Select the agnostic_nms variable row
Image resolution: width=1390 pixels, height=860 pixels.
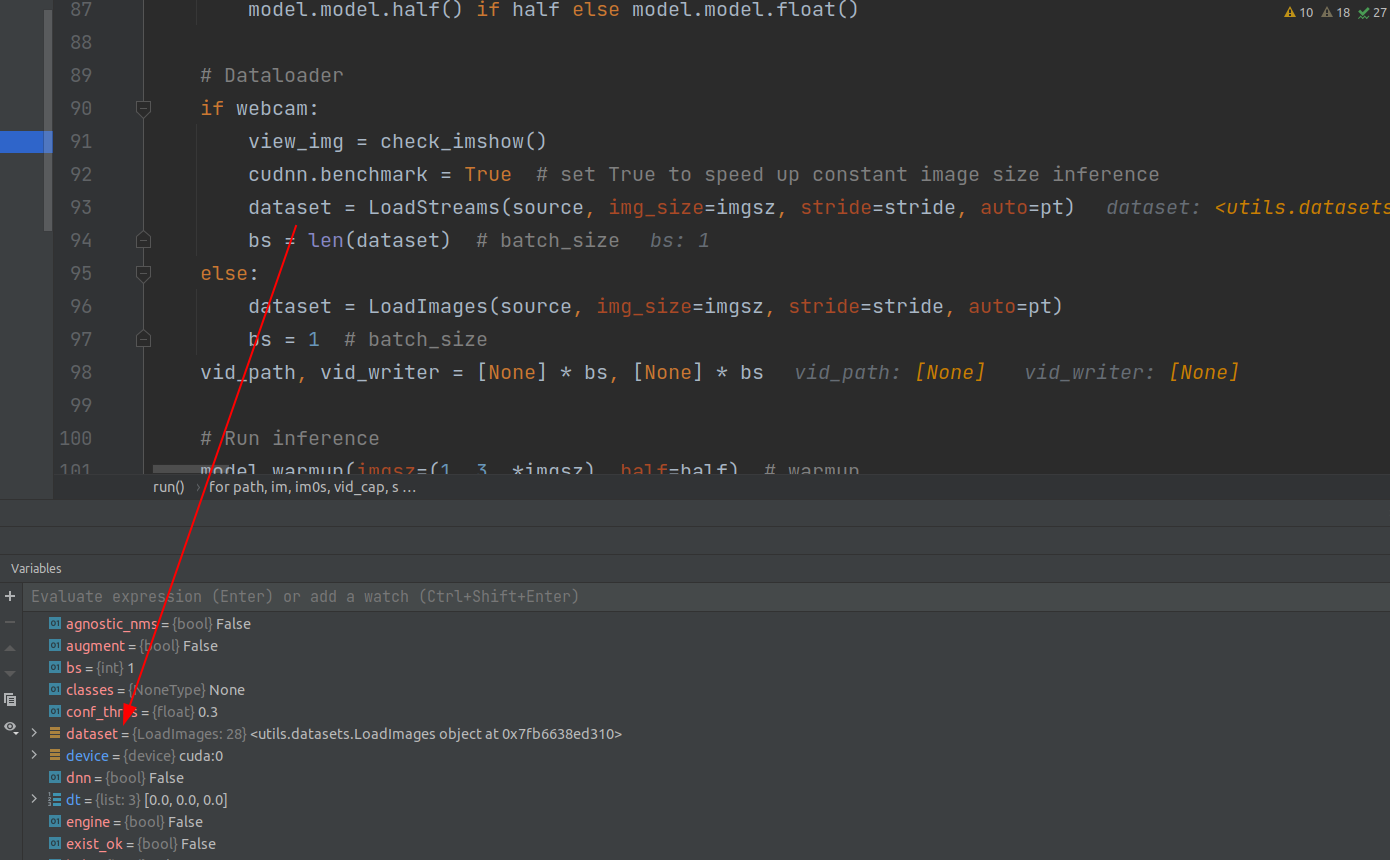coord(705,624)
